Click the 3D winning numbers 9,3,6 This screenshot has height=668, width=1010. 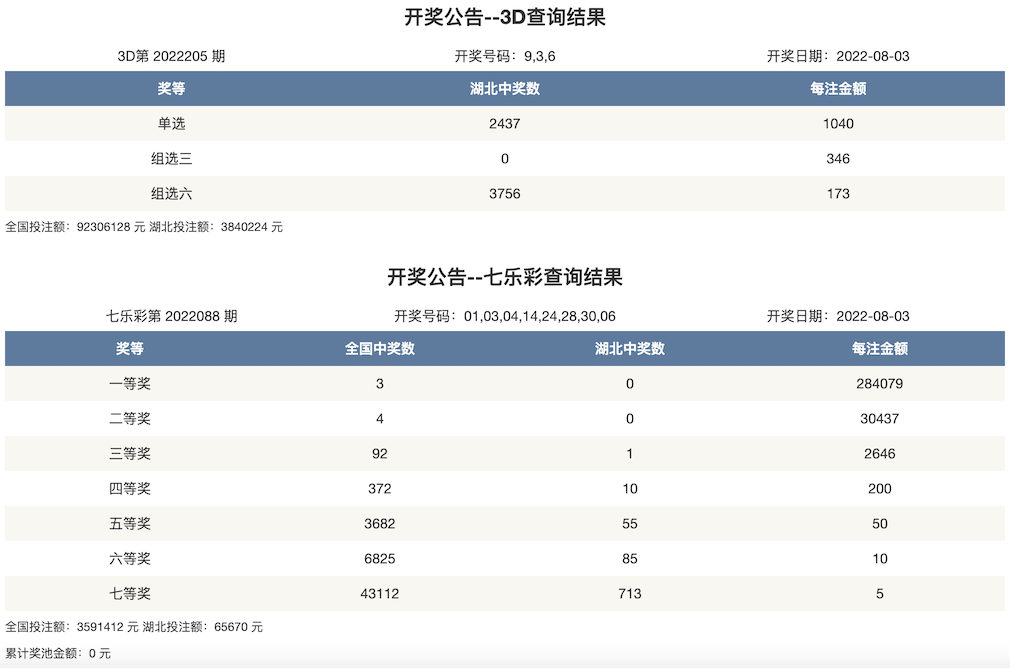coord(540,56)
